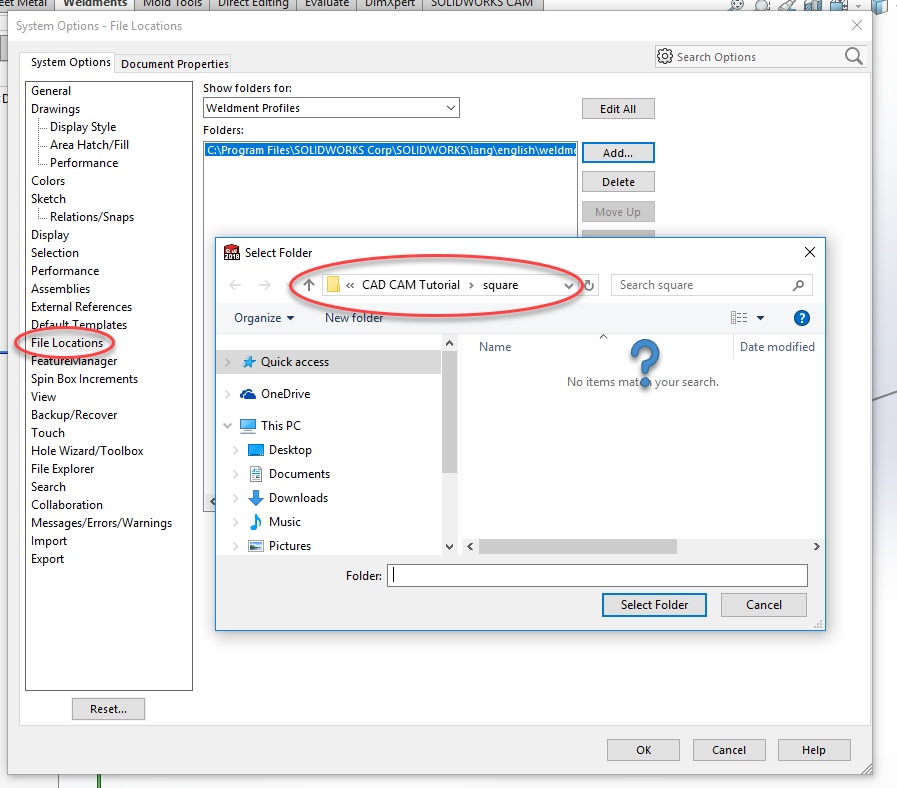The height and width of the screenshot is (788, 897).
Task: Expand the address bar path history dropdown
Action: point(568,286)
